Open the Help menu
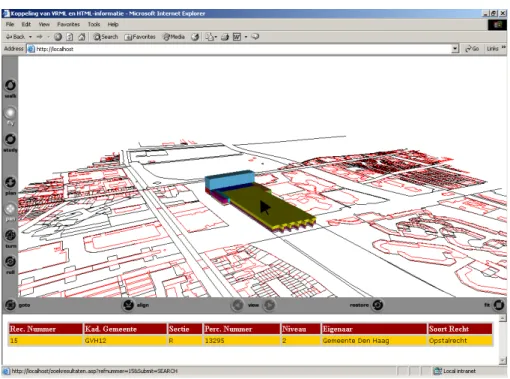The image size is (510, 379). coord(113,24)
